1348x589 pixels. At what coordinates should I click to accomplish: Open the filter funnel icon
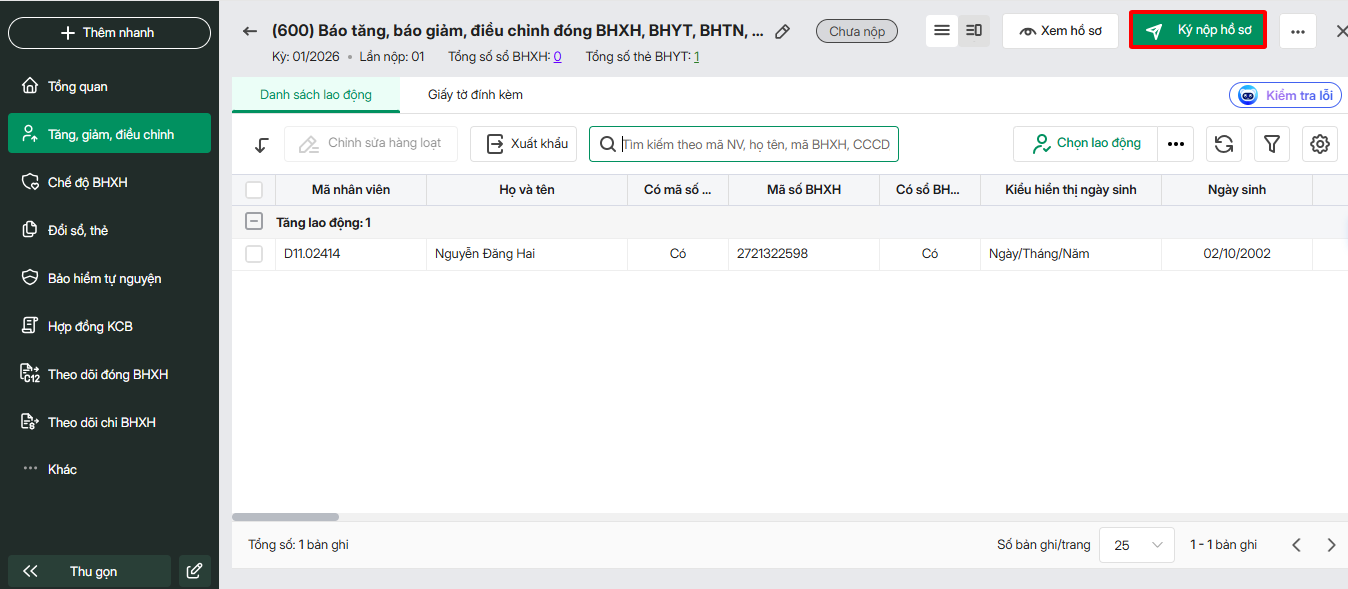(x=1272, y=144)
